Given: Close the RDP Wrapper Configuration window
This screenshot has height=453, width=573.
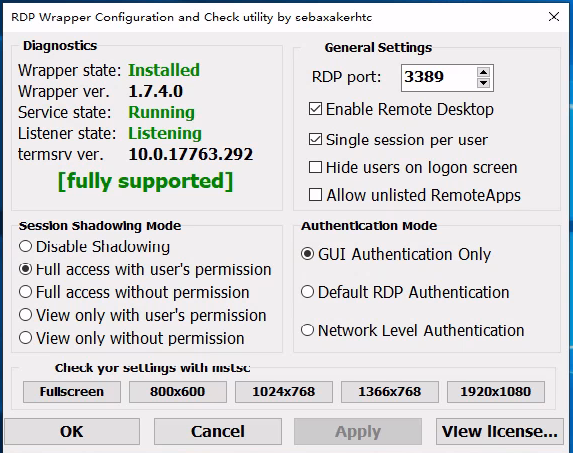Looking at the screenshot, I should point(554,16).
